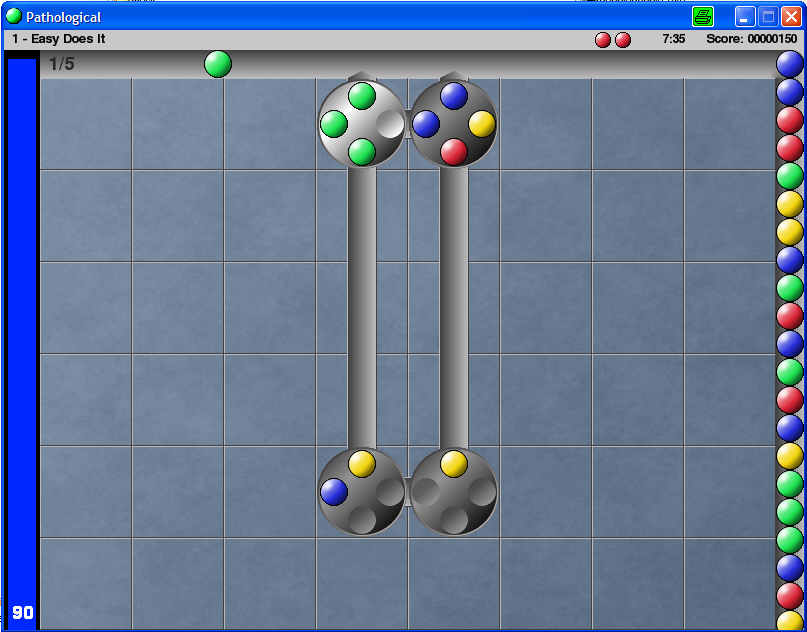This screenshot has width=807, height=632.
Task: Click second red marble beside the timer
Action: [x=623, y=40]
